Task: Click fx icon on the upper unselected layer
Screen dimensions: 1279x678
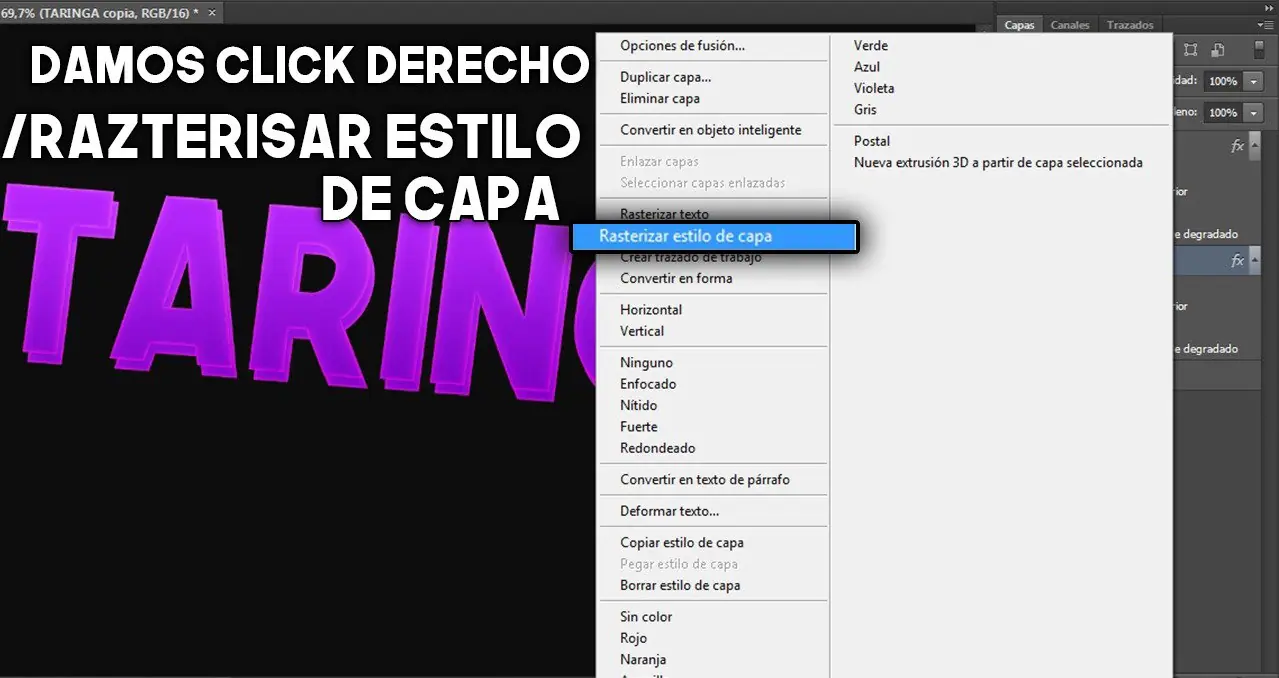Action: 1237,146
